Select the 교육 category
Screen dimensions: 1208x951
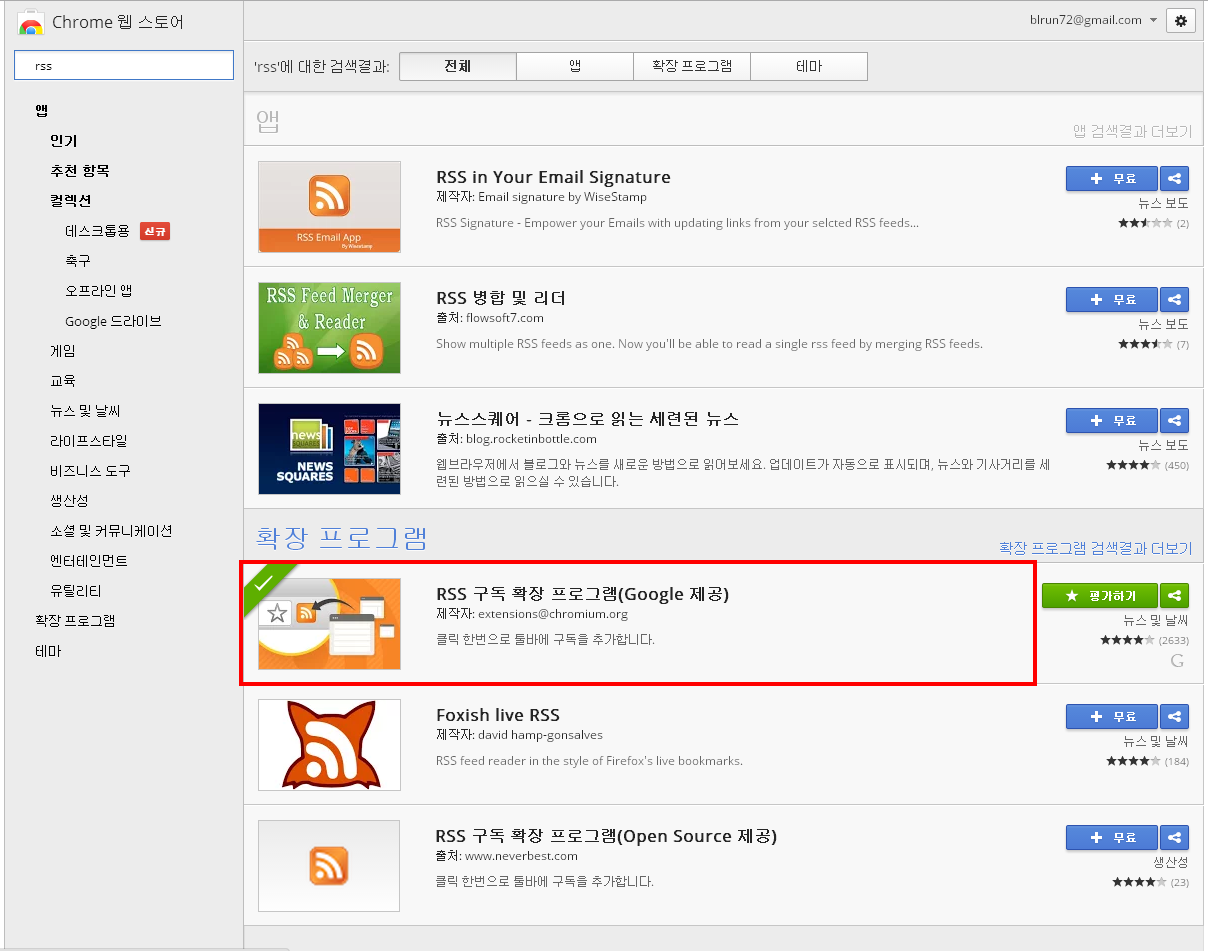coord(63,381)
